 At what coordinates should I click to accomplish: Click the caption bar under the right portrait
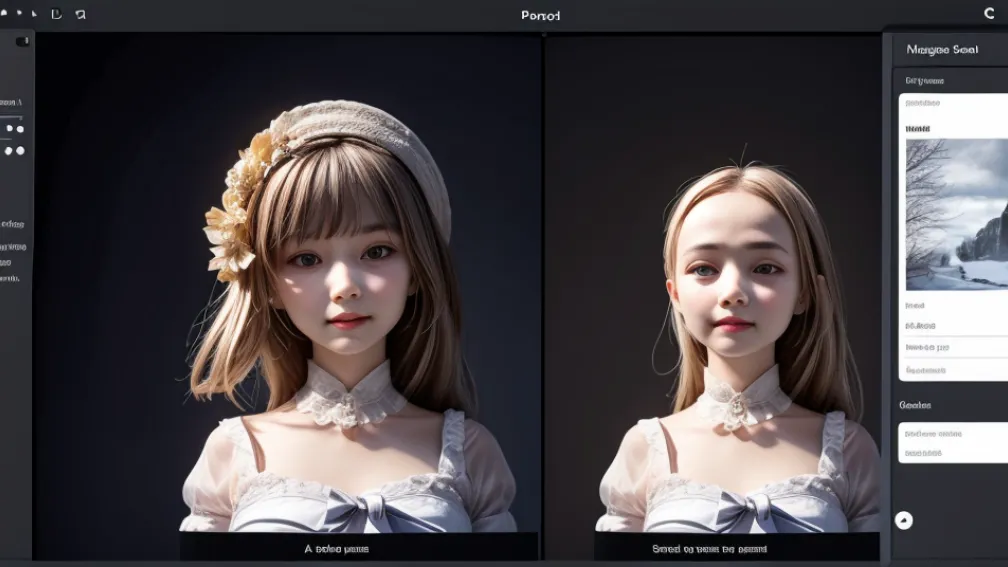[736, 548]
